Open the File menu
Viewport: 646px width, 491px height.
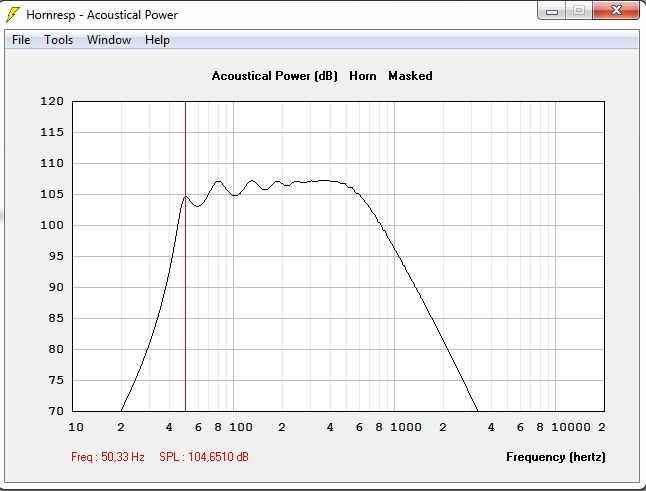21,40
